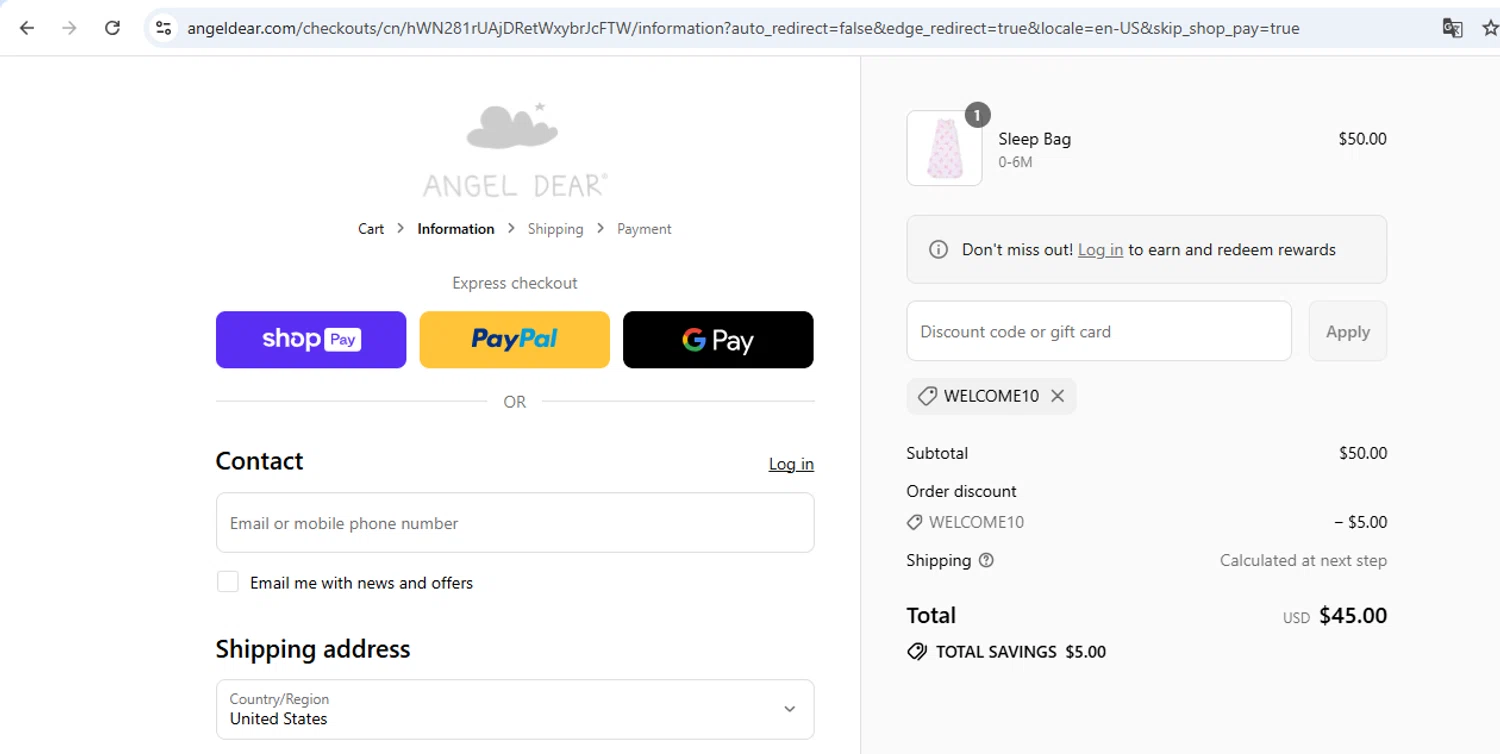Viewport: 1500px width, 754px height.
Task: Click the − $5.00 discount amount
Action: click(1361, 522)
